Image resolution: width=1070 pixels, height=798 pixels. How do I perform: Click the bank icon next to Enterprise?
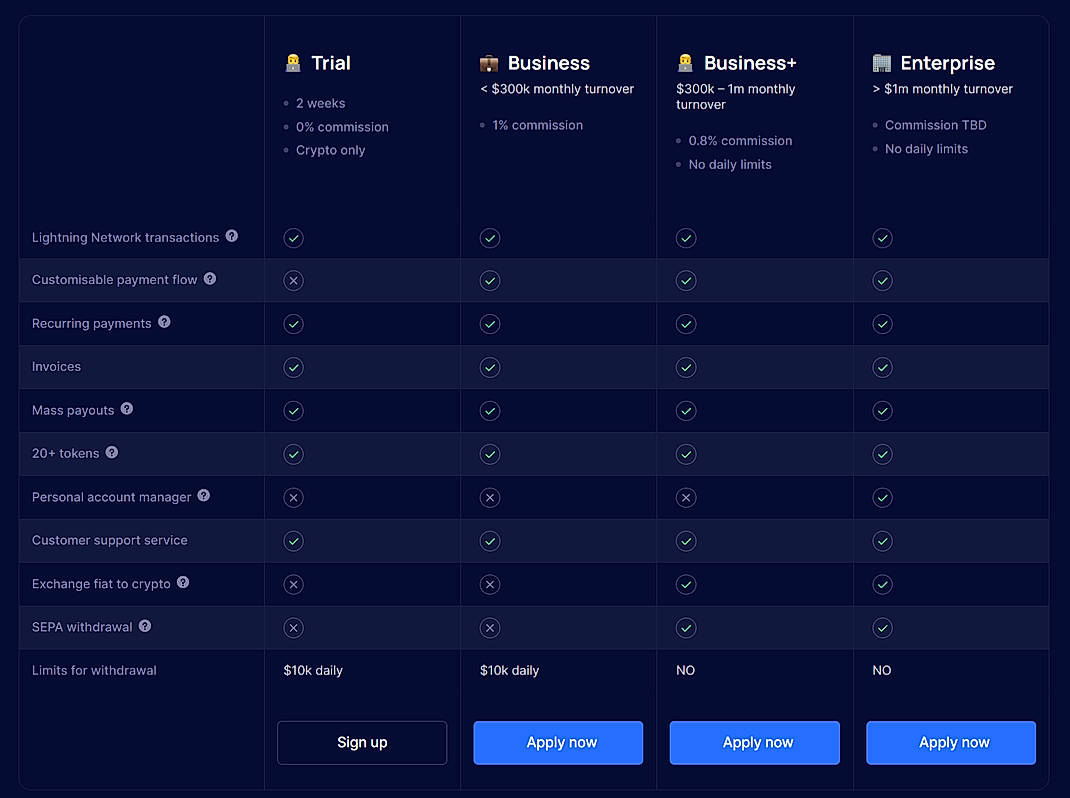coord(880,62)
